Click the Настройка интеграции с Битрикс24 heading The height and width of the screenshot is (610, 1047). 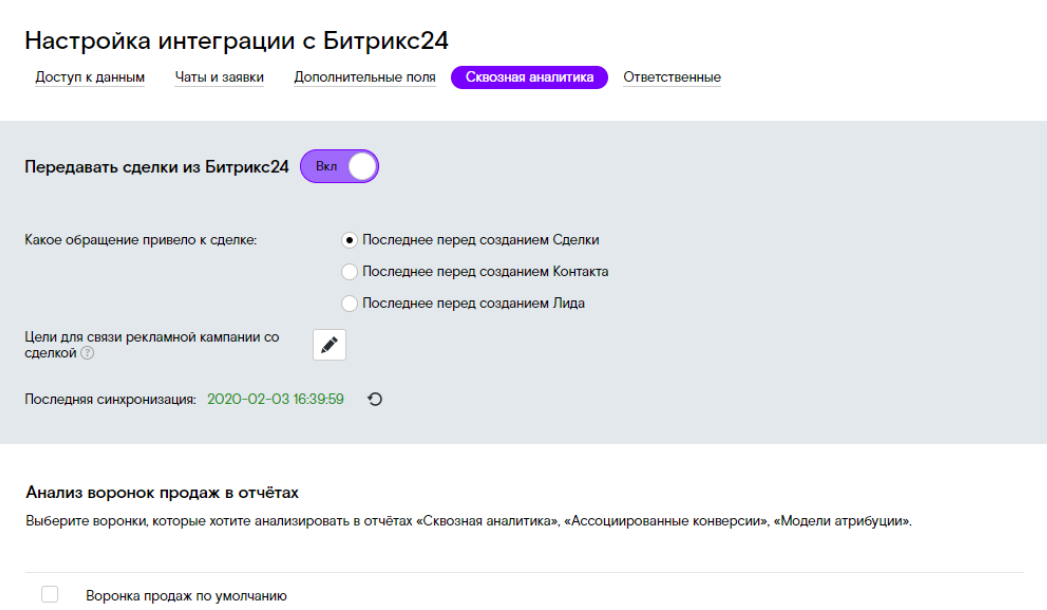click(236, 41)
